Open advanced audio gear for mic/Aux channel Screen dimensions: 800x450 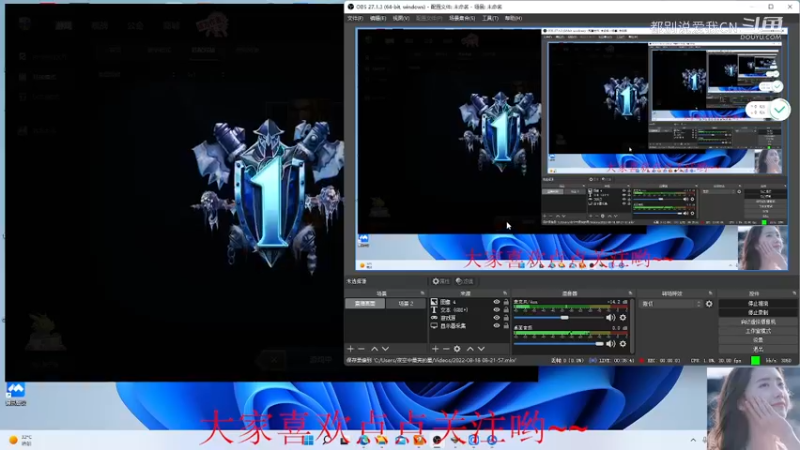tap(622, 317)
